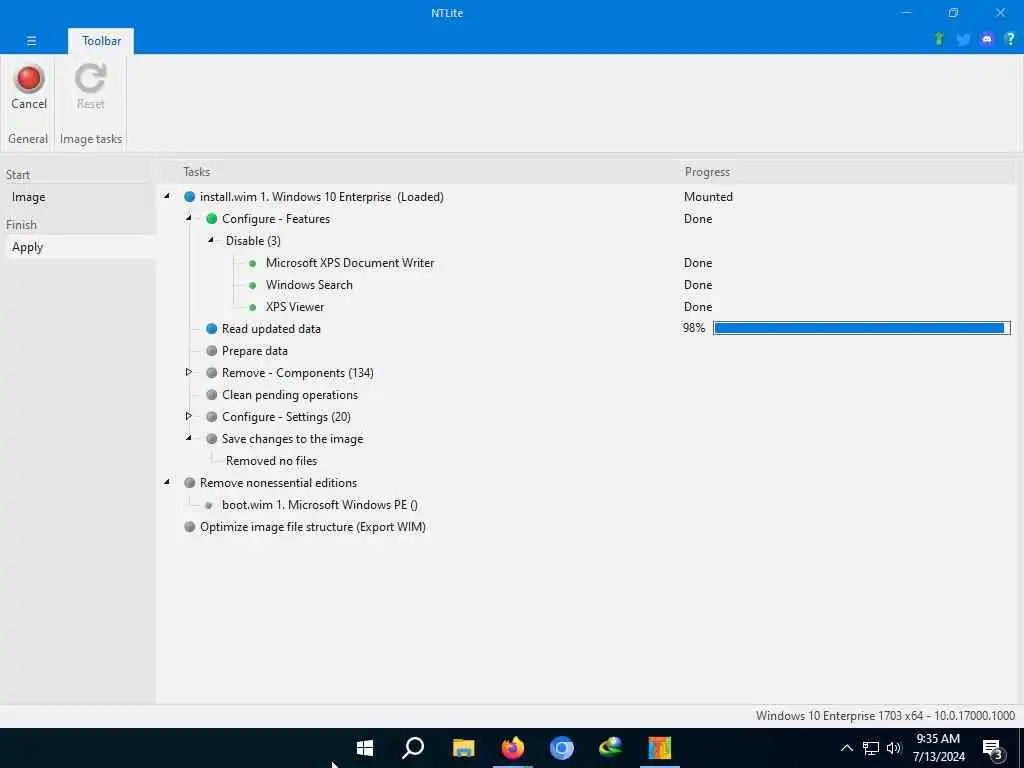This screenshot has height=768, width=1024.
Task: Show hidden system tray icons
Action: click(846, 748)
